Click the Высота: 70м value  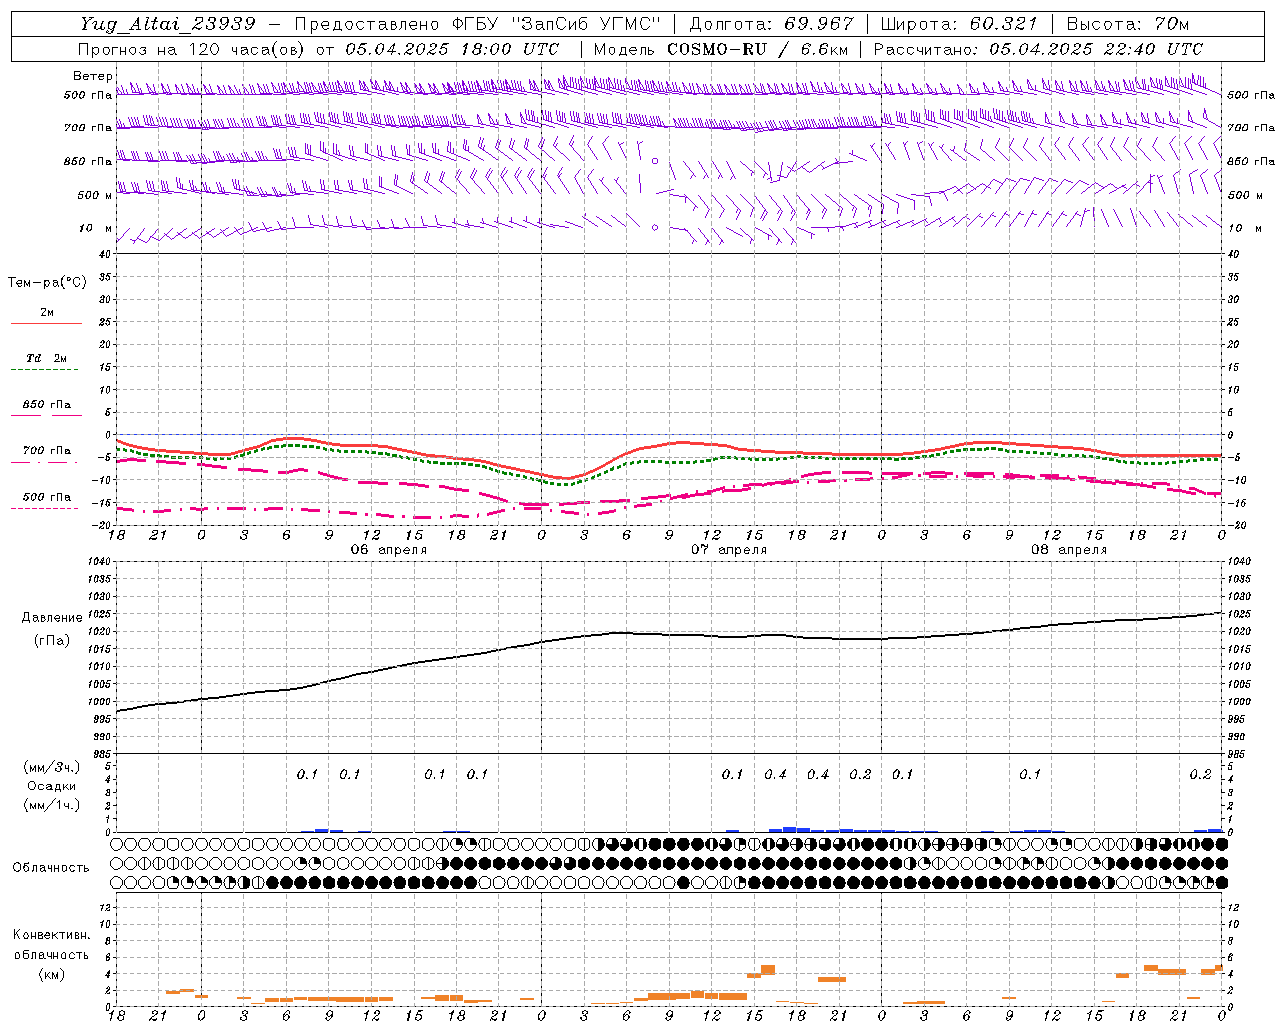point(1127,24)
